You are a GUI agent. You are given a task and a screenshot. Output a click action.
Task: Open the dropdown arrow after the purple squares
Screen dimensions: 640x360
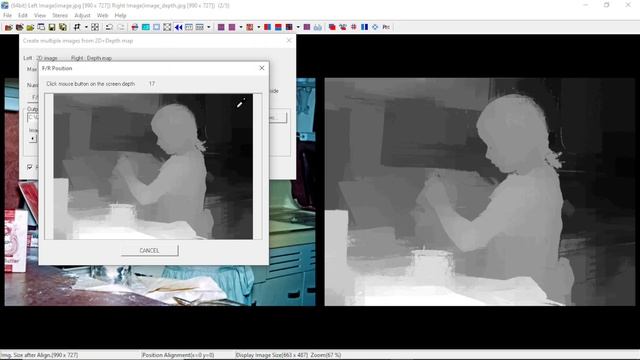(241, 27)
